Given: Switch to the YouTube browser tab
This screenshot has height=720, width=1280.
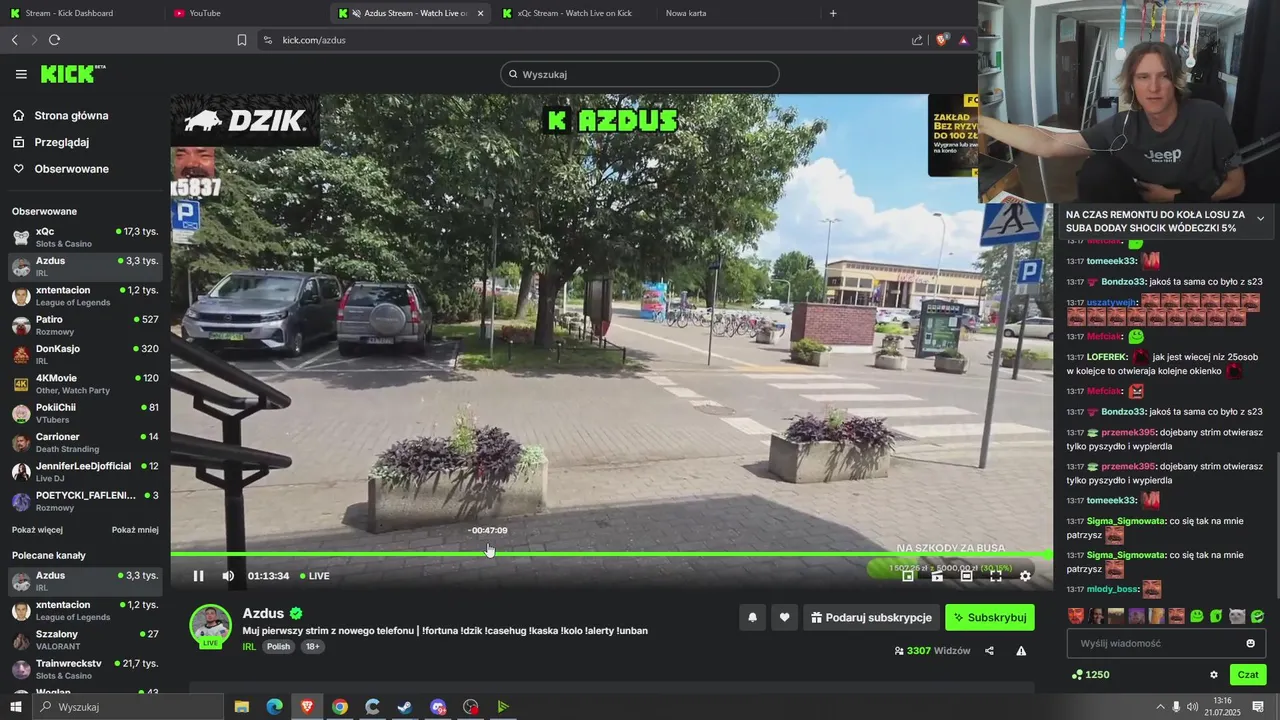Looking at the screenshot, I should (245, 13).
